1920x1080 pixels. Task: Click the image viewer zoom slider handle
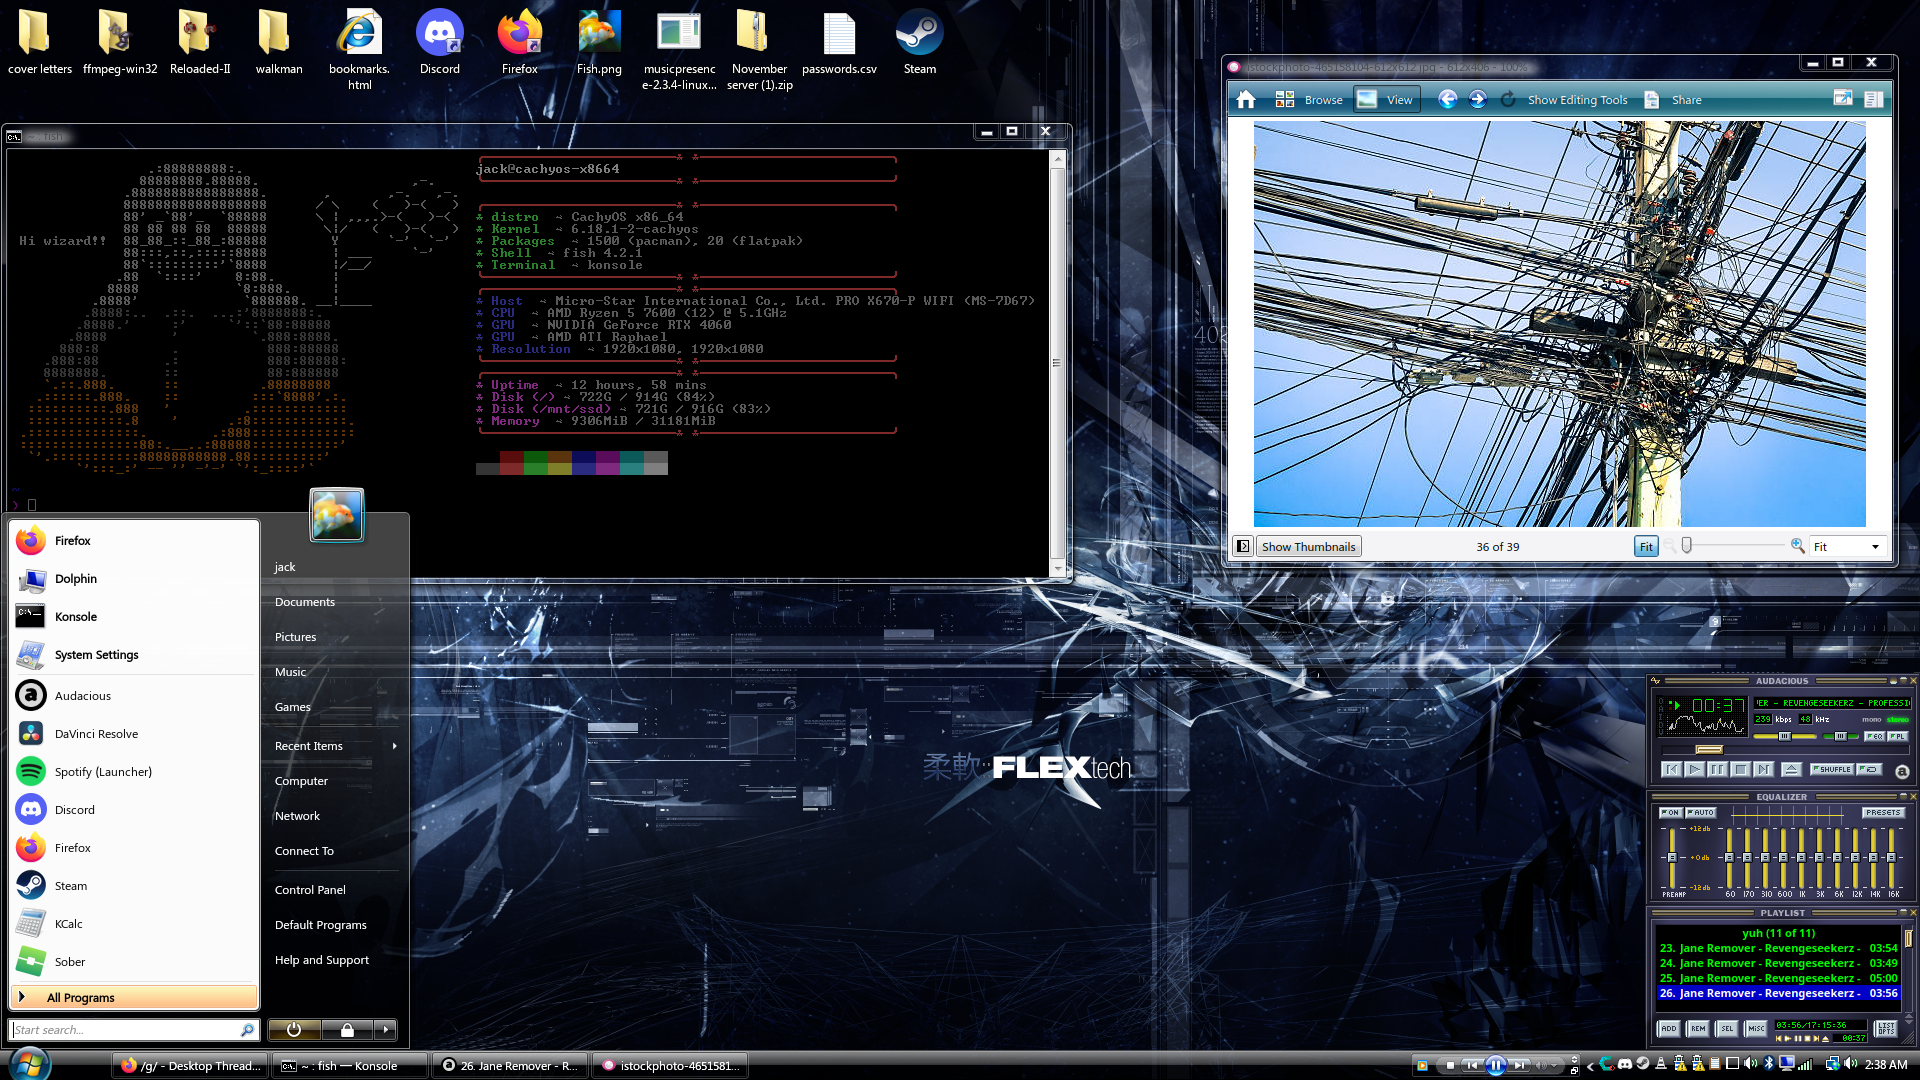coord(1687,545)
